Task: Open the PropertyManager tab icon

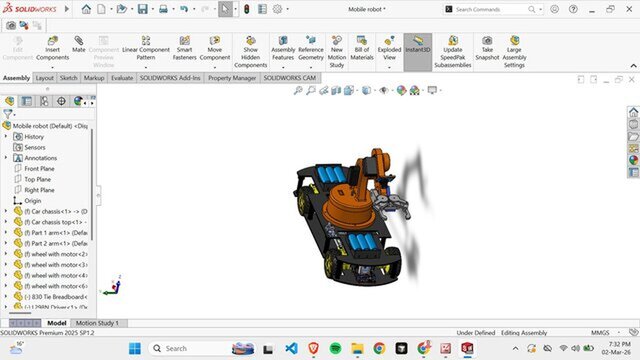Action: (x=27, y=101)
